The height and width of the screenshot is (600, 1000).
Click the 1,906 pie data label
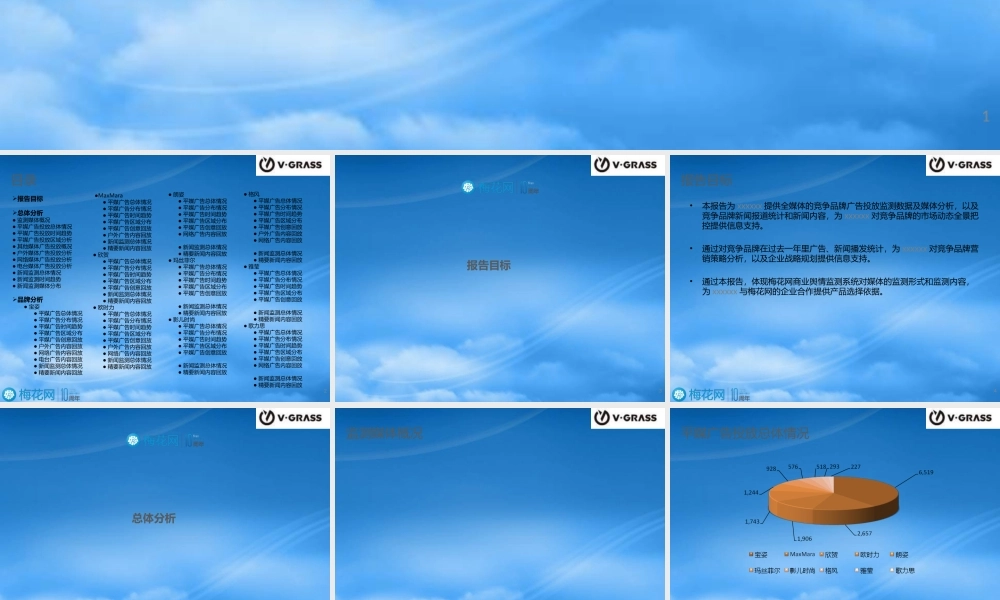804,539
